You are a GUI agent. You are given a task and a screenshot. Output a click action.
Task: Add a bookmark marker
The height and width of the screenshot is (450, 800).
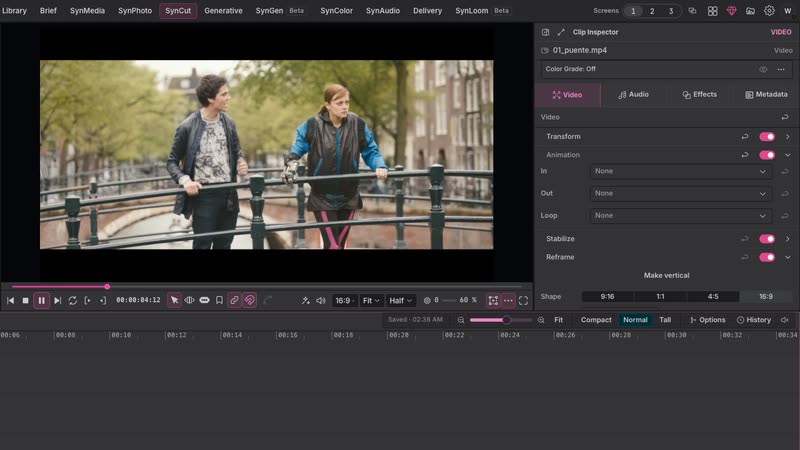[x=219, y=301]
